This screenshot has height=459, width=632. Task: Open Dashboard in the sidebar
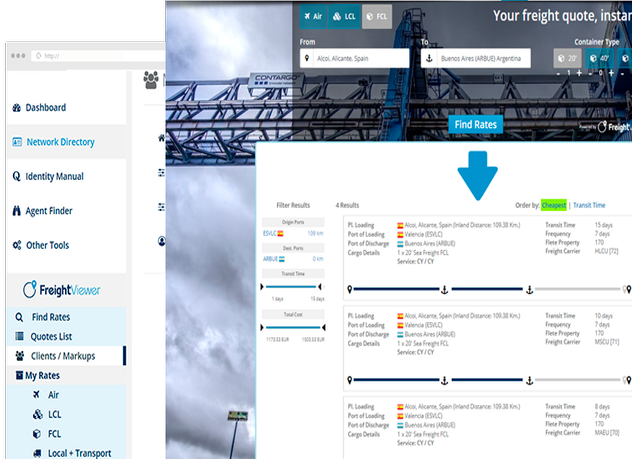(x=45, y=108)
